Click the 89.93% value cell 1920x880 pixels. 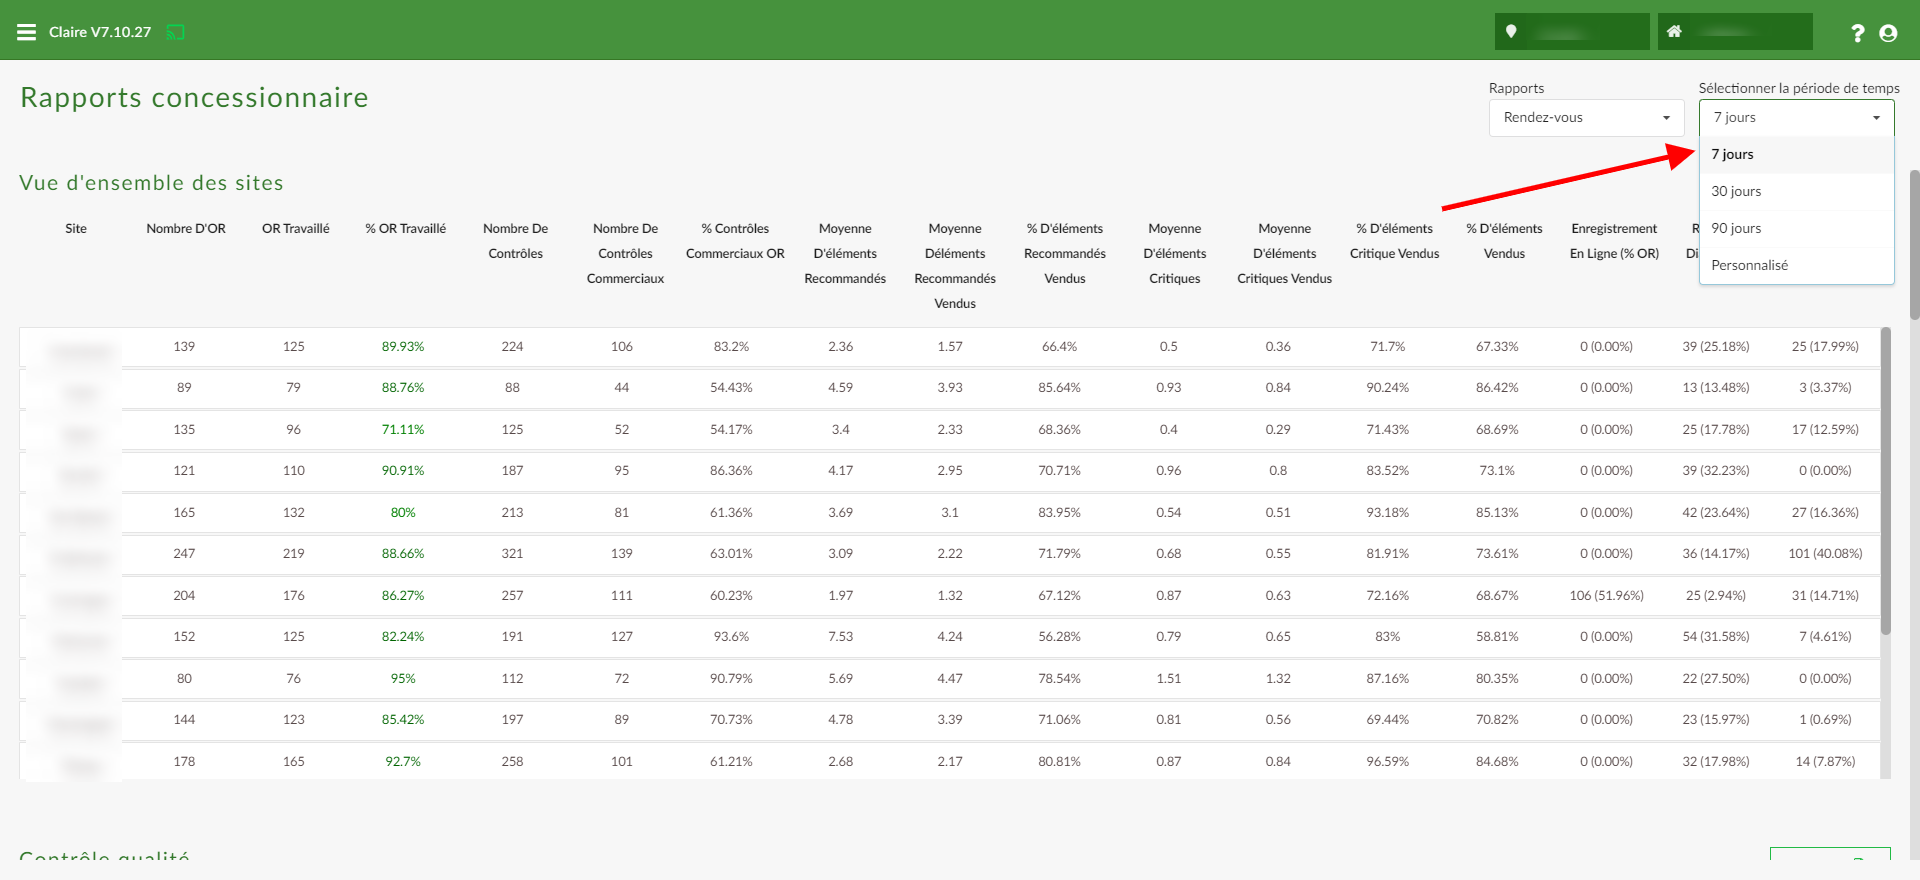pyautogui.click(x=403, y=346)
